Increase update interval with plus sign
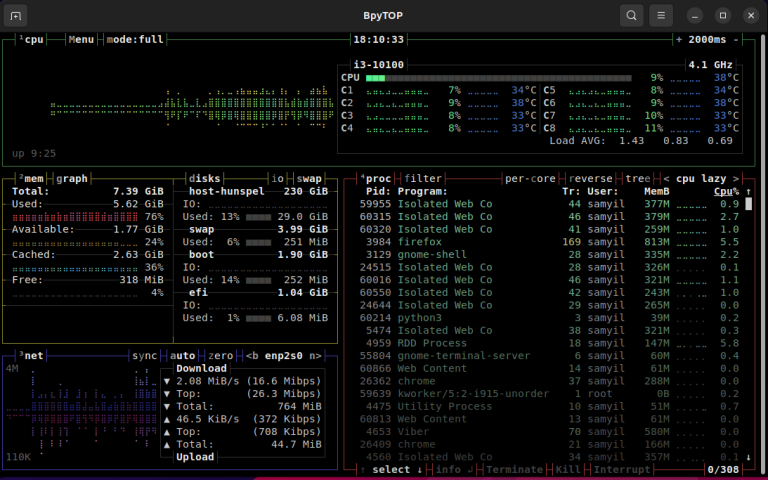This screenshot has height=480, width=768. click(x=679, y=40)
